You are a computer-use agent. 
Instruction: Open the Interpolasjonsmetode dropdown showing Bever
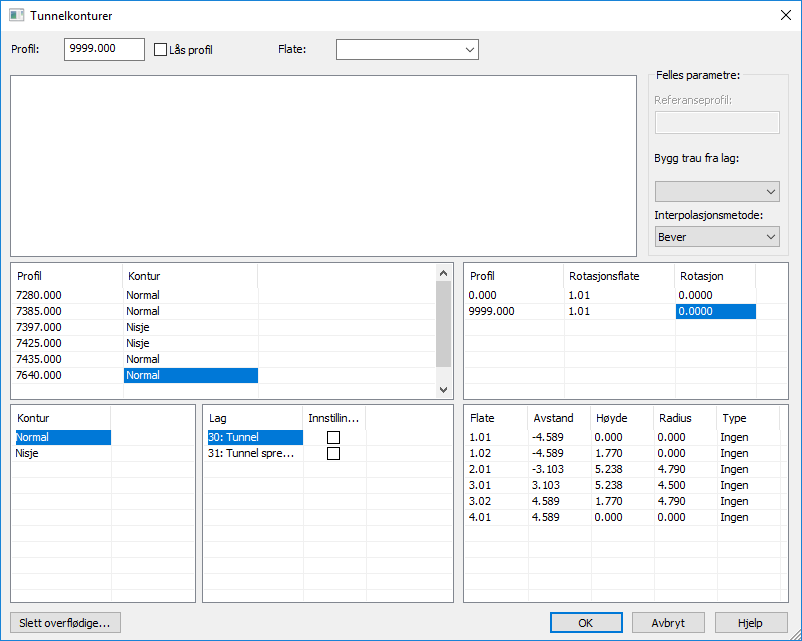pos(717,237)
